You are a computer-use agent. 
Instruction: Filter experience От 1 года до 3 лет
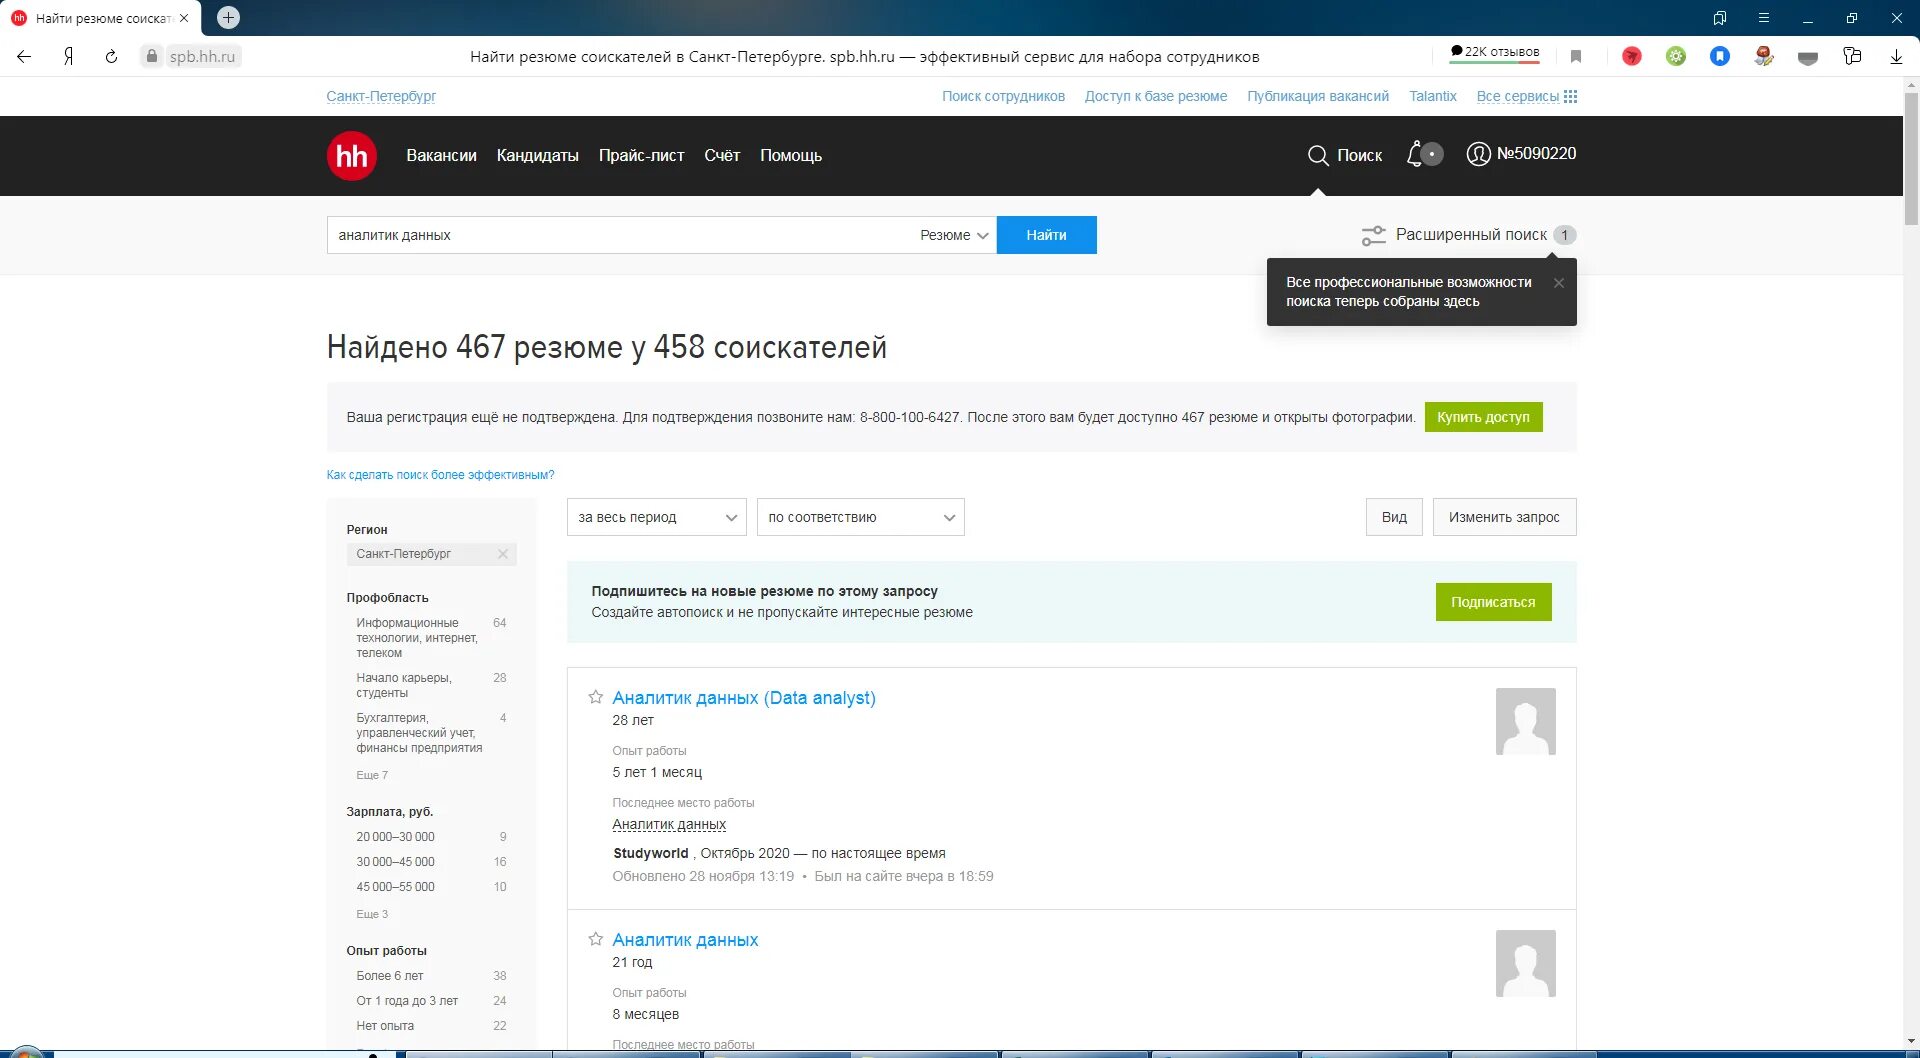coord(407,1001)
